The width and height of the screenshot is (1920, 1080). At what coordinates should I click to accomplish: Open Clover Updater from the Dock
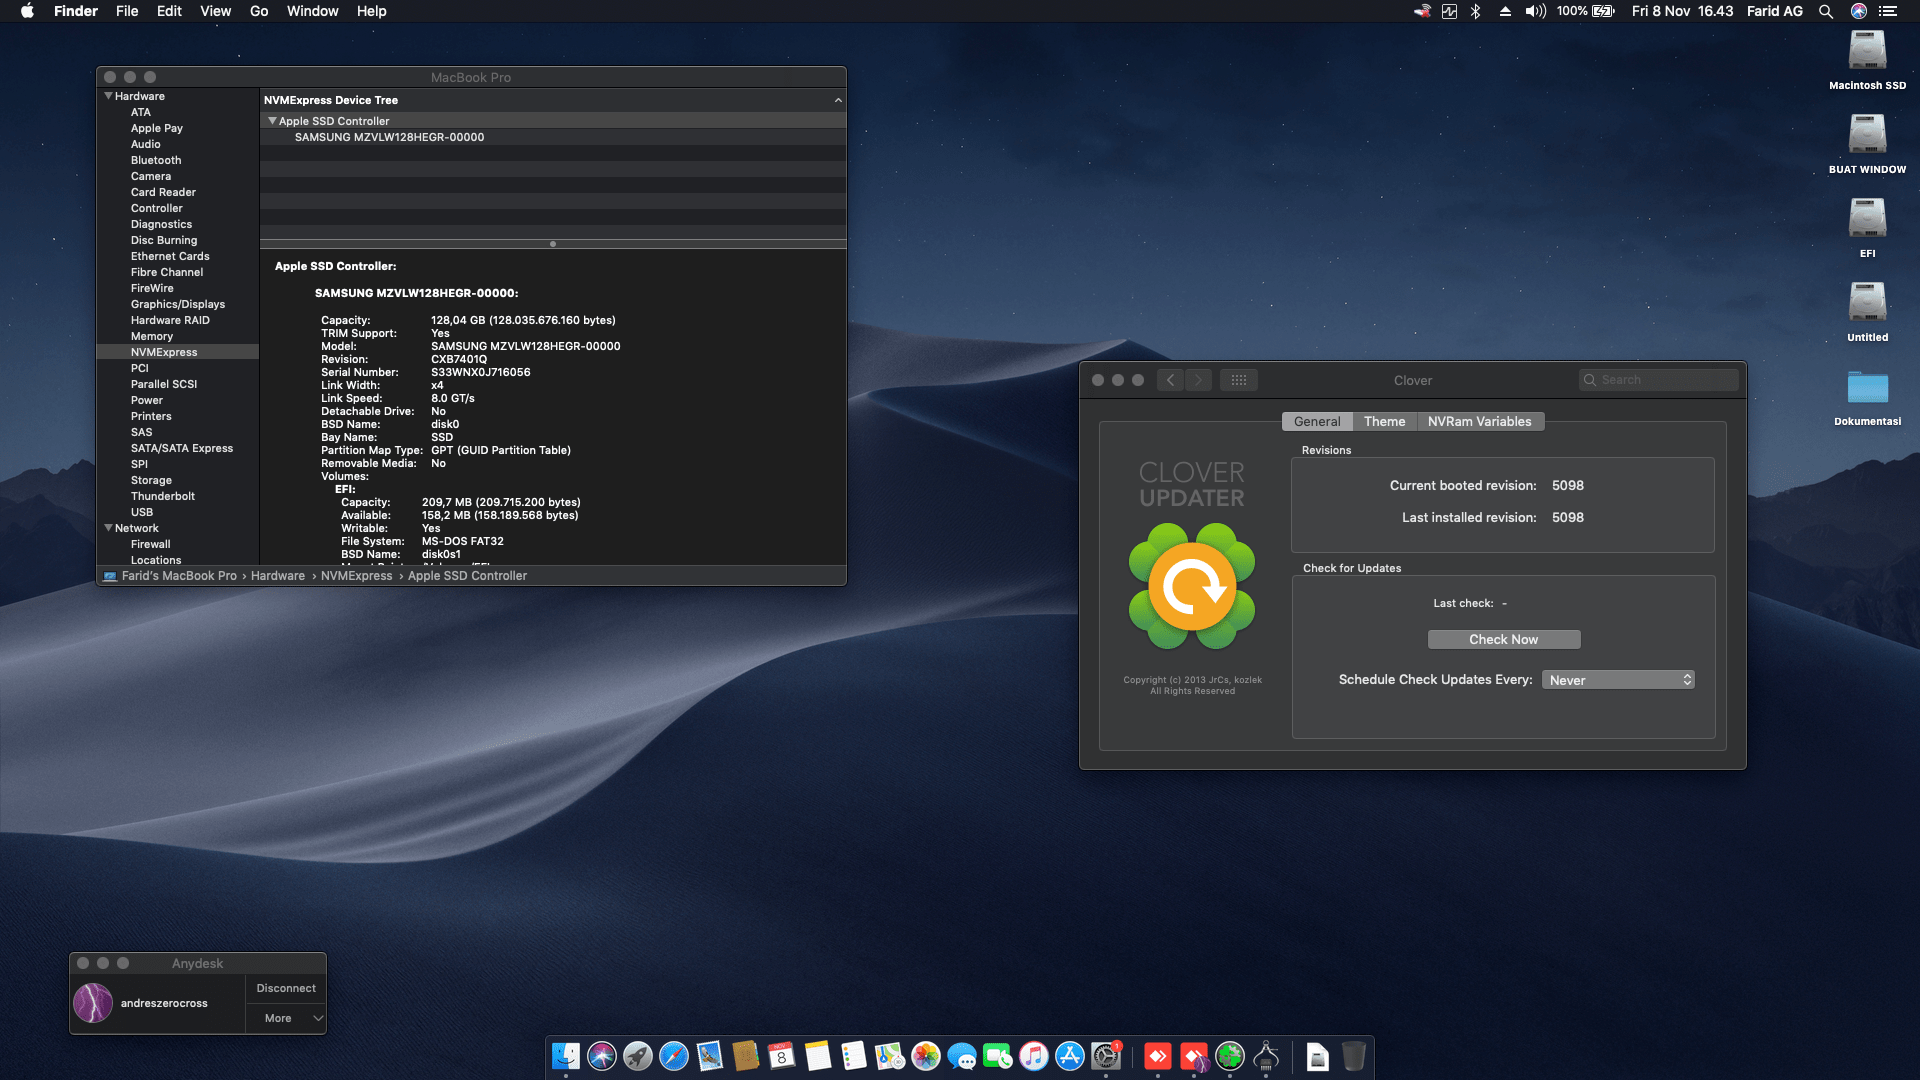[x=1229, y=1057]
